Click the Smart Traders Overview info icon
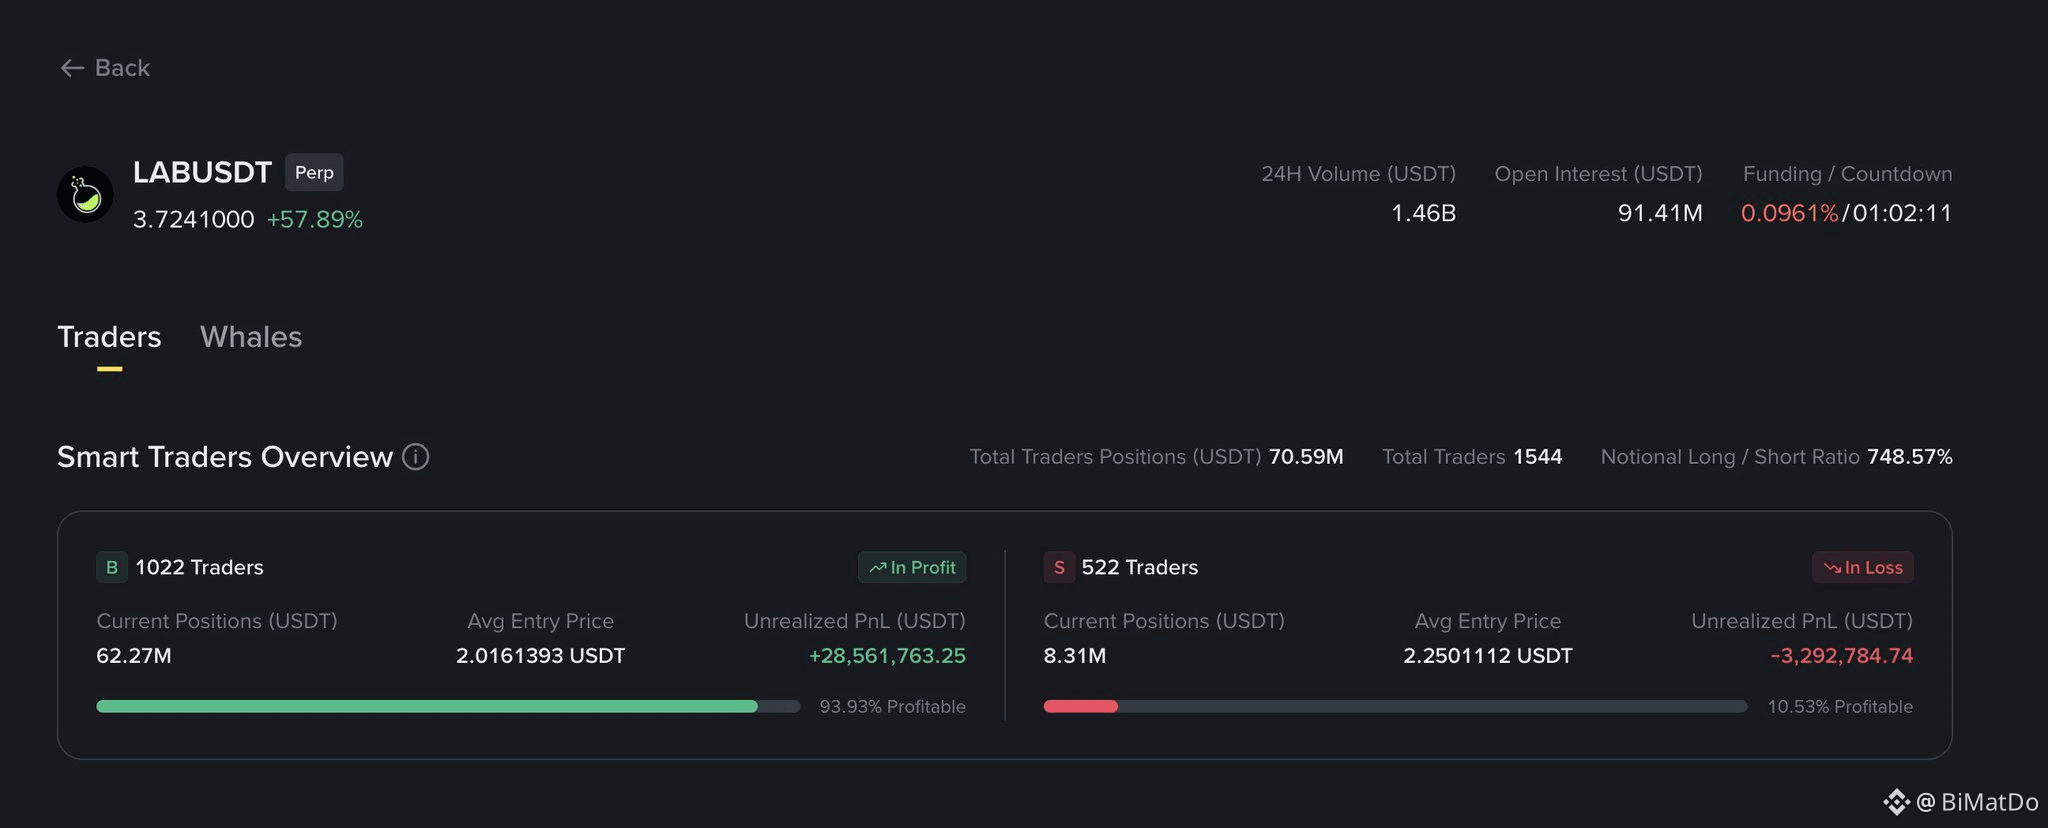2048x828 pixels. tap(416, 457)
